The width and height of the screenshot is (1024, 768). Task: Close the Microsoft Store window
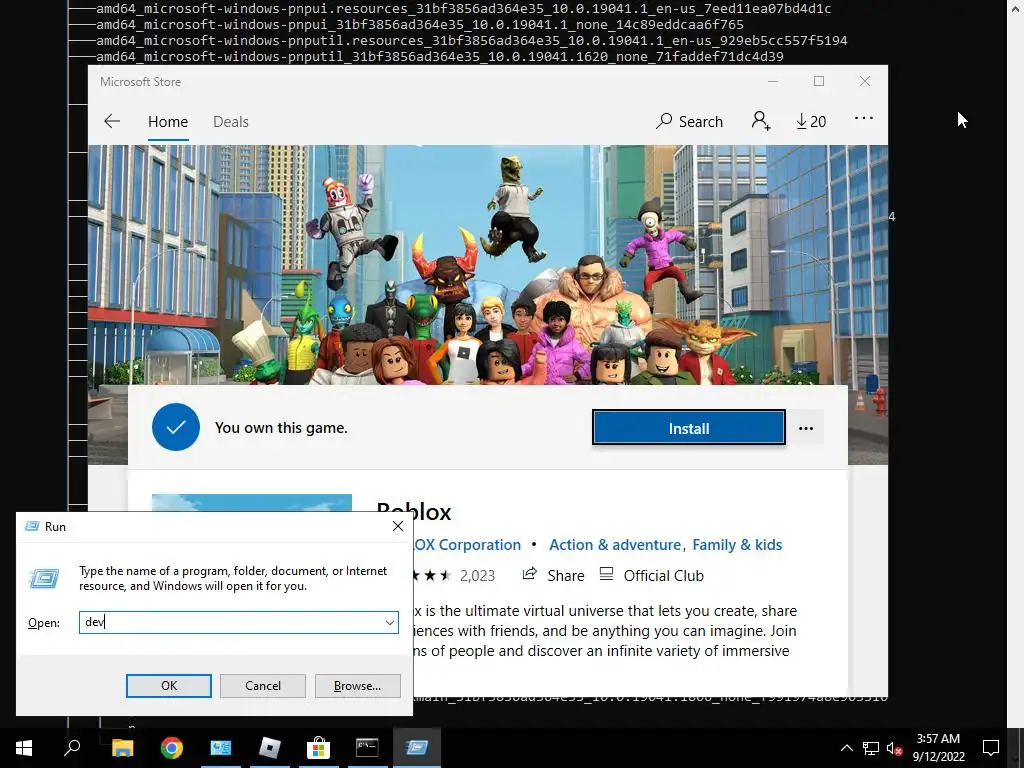(x=865, y=82)
